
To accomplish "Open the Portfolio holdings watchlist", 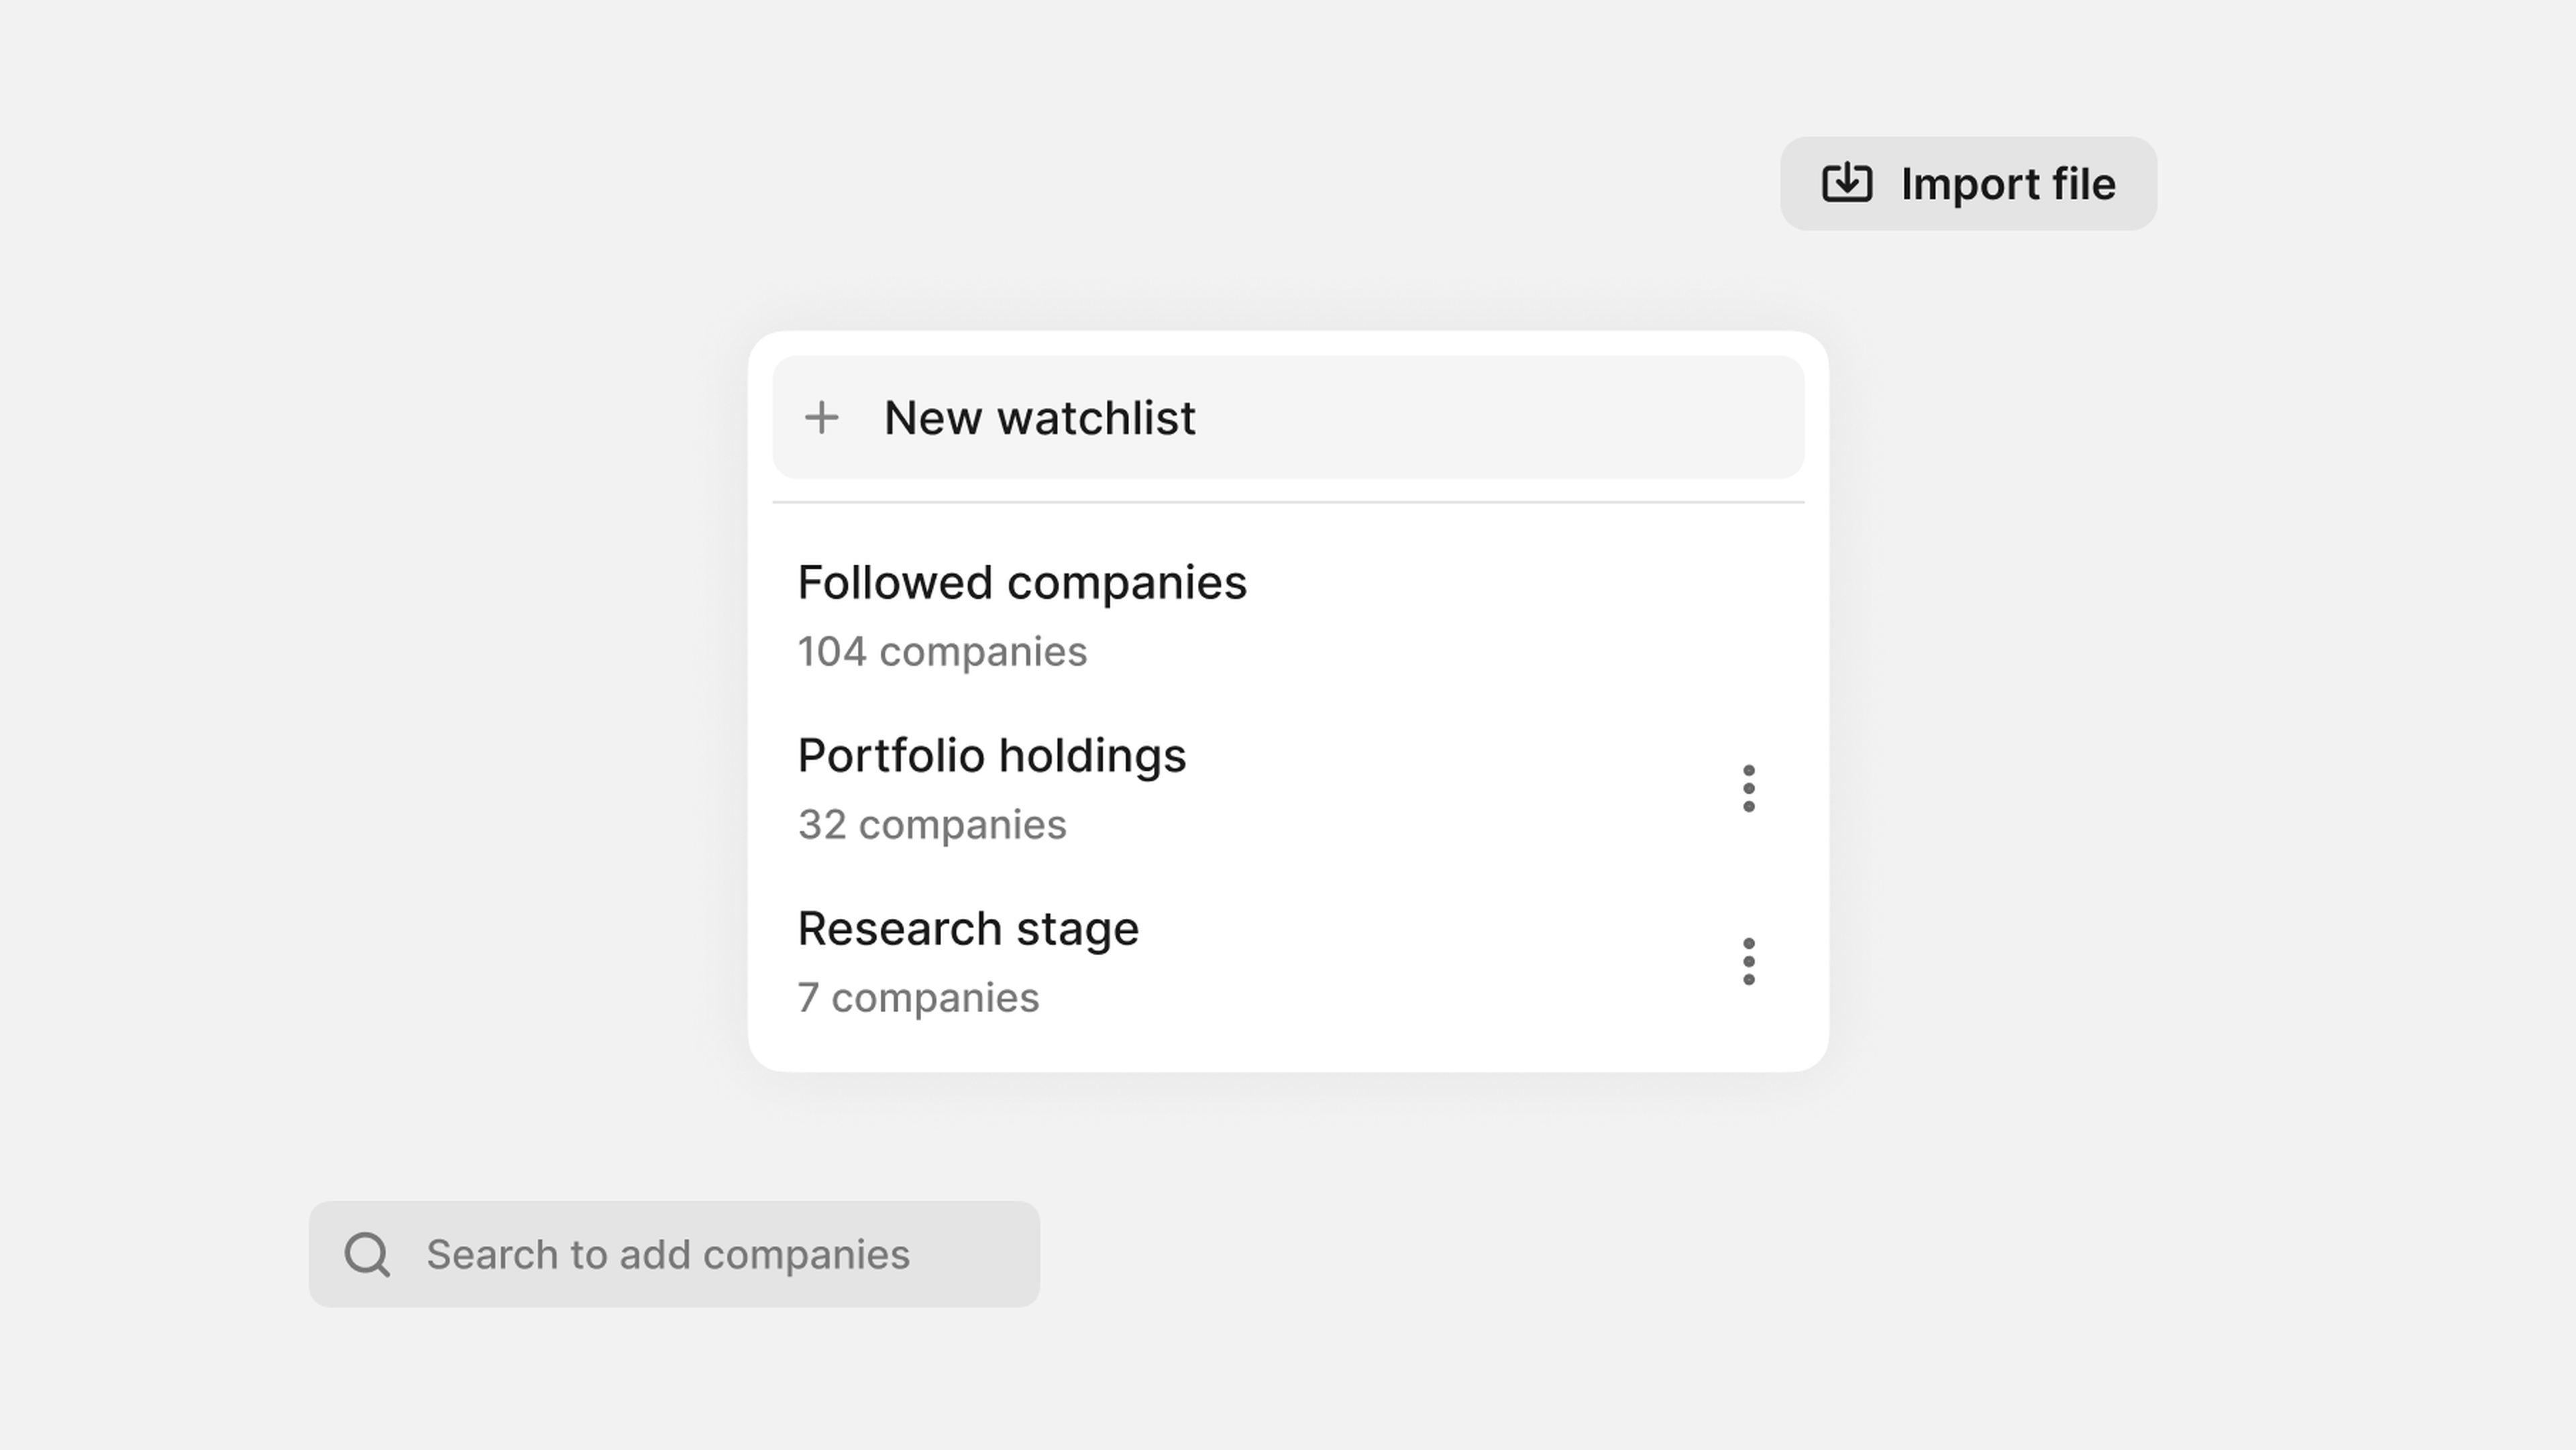I will (992, 756).
